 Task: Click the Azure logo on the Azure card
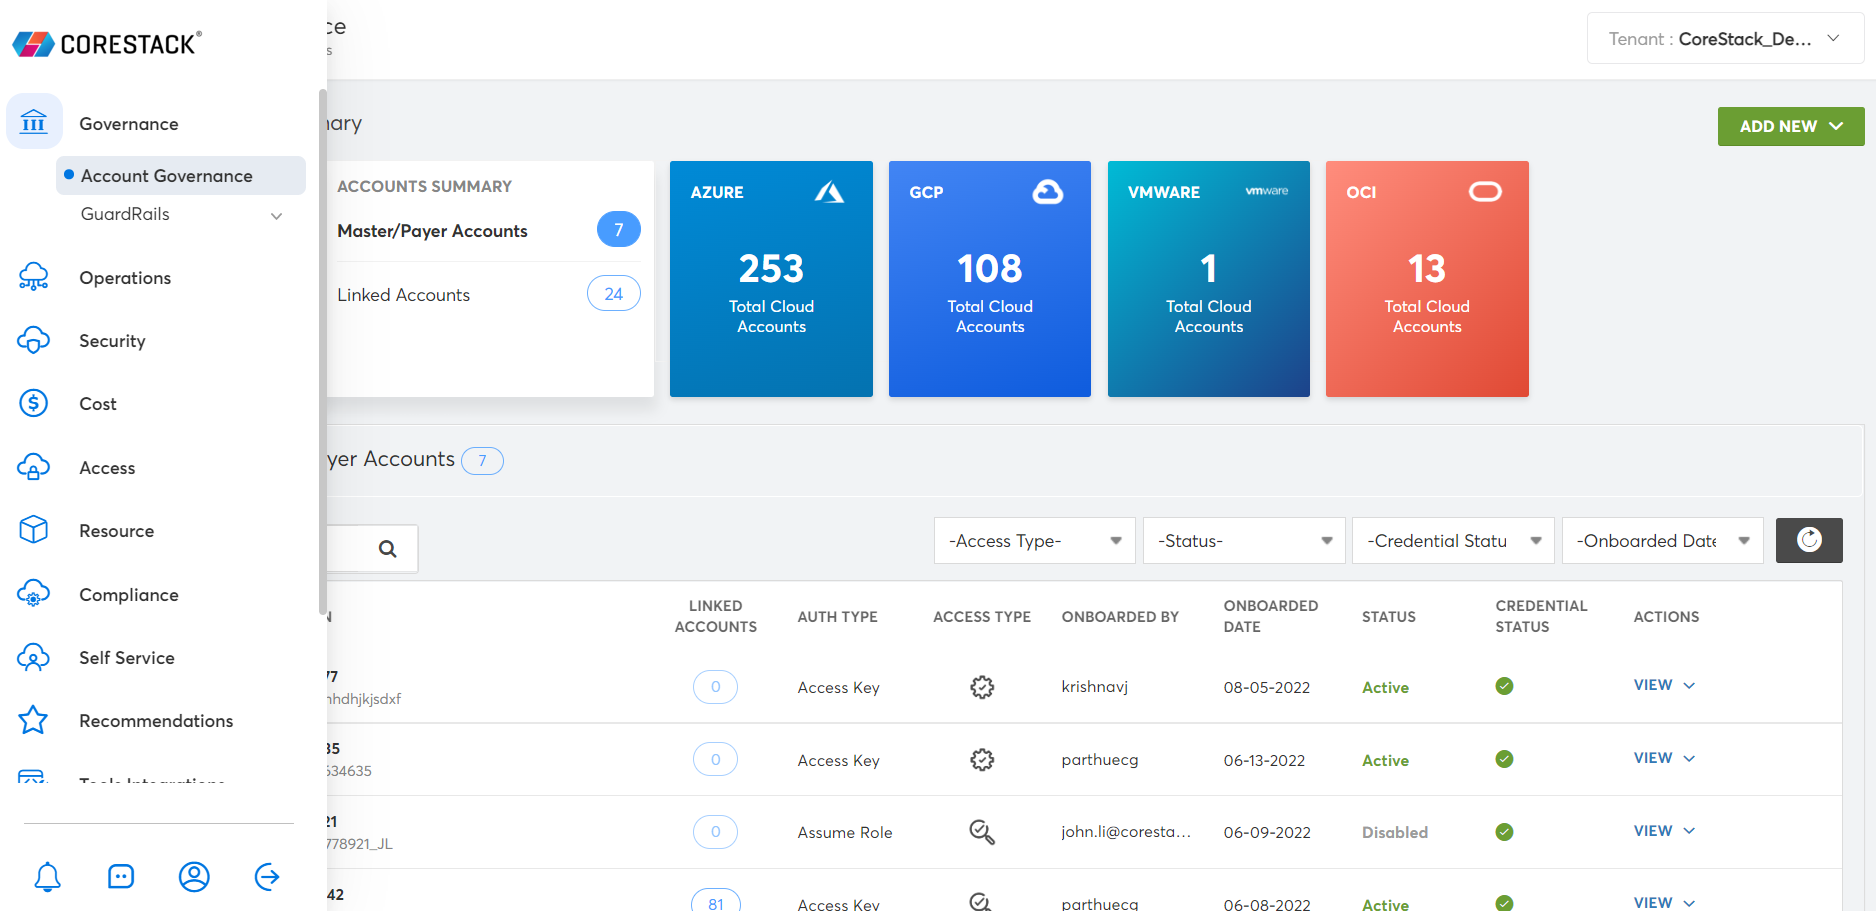click(x=829, y=191)
